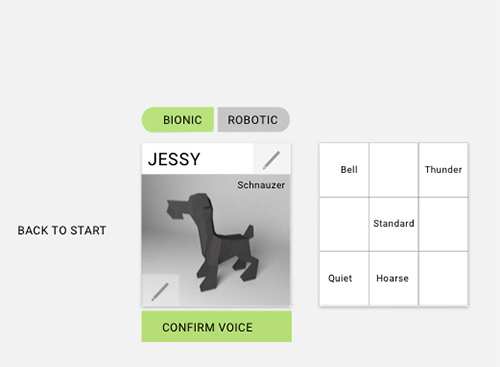
Task: Select the empty cell left of Standard
Action: coord(344,224)
